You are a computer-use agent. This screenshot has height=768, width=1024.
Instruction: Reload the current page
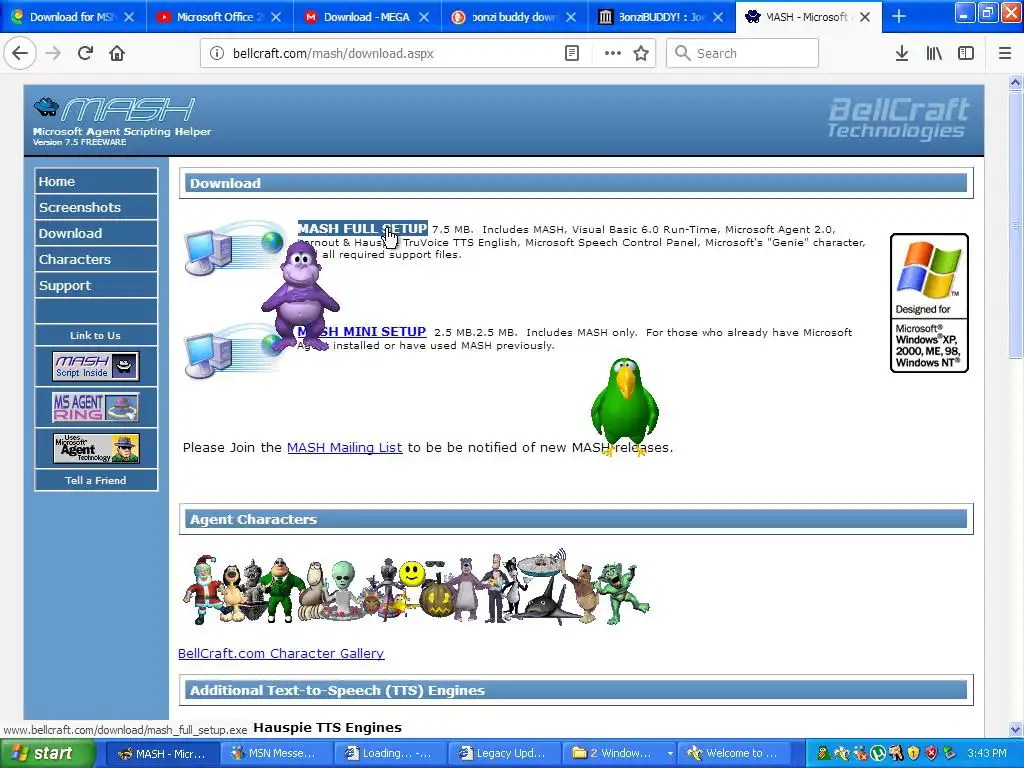(85, 54)
